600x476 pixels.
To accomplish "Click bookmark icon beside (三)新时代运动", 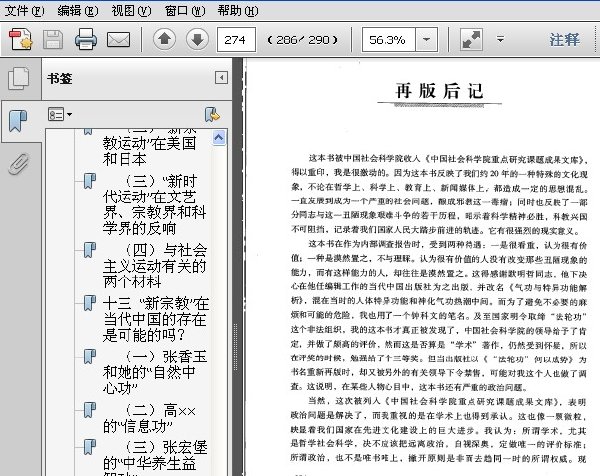I will coord(90,181).
